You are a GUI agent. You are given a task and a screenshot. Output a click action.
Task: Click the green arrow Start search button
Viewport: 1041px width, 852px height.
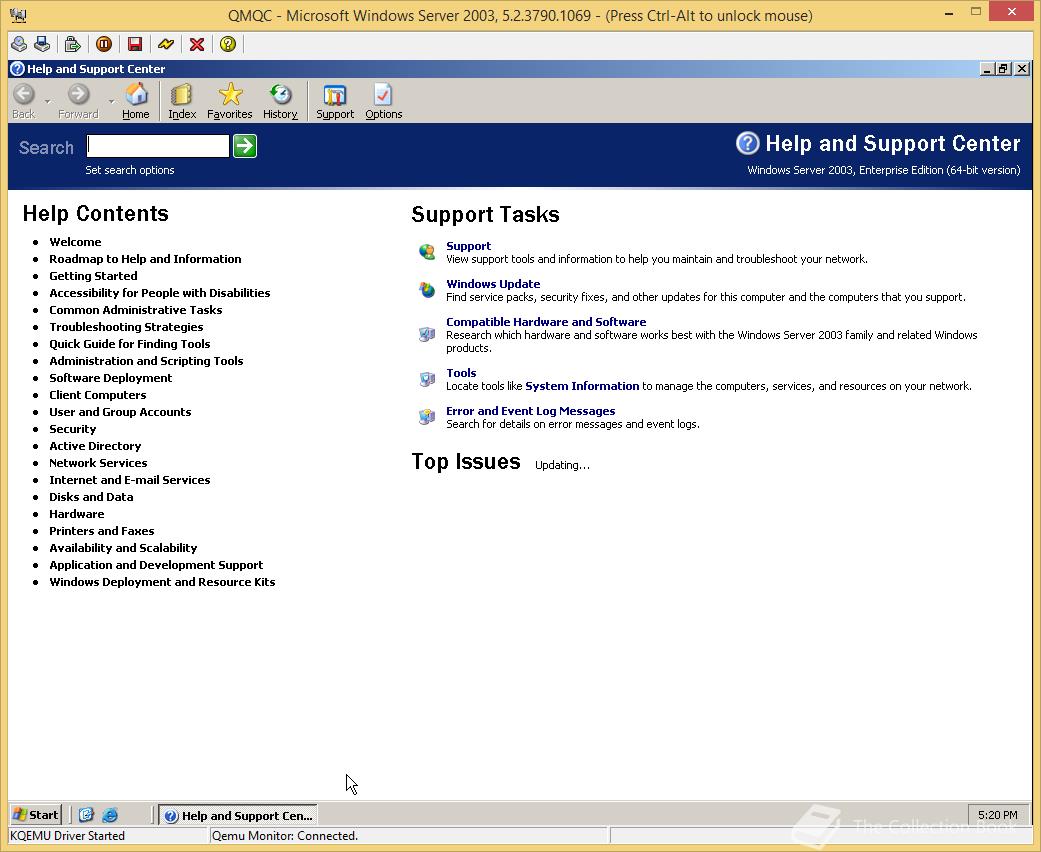click(x=245, y=146)
